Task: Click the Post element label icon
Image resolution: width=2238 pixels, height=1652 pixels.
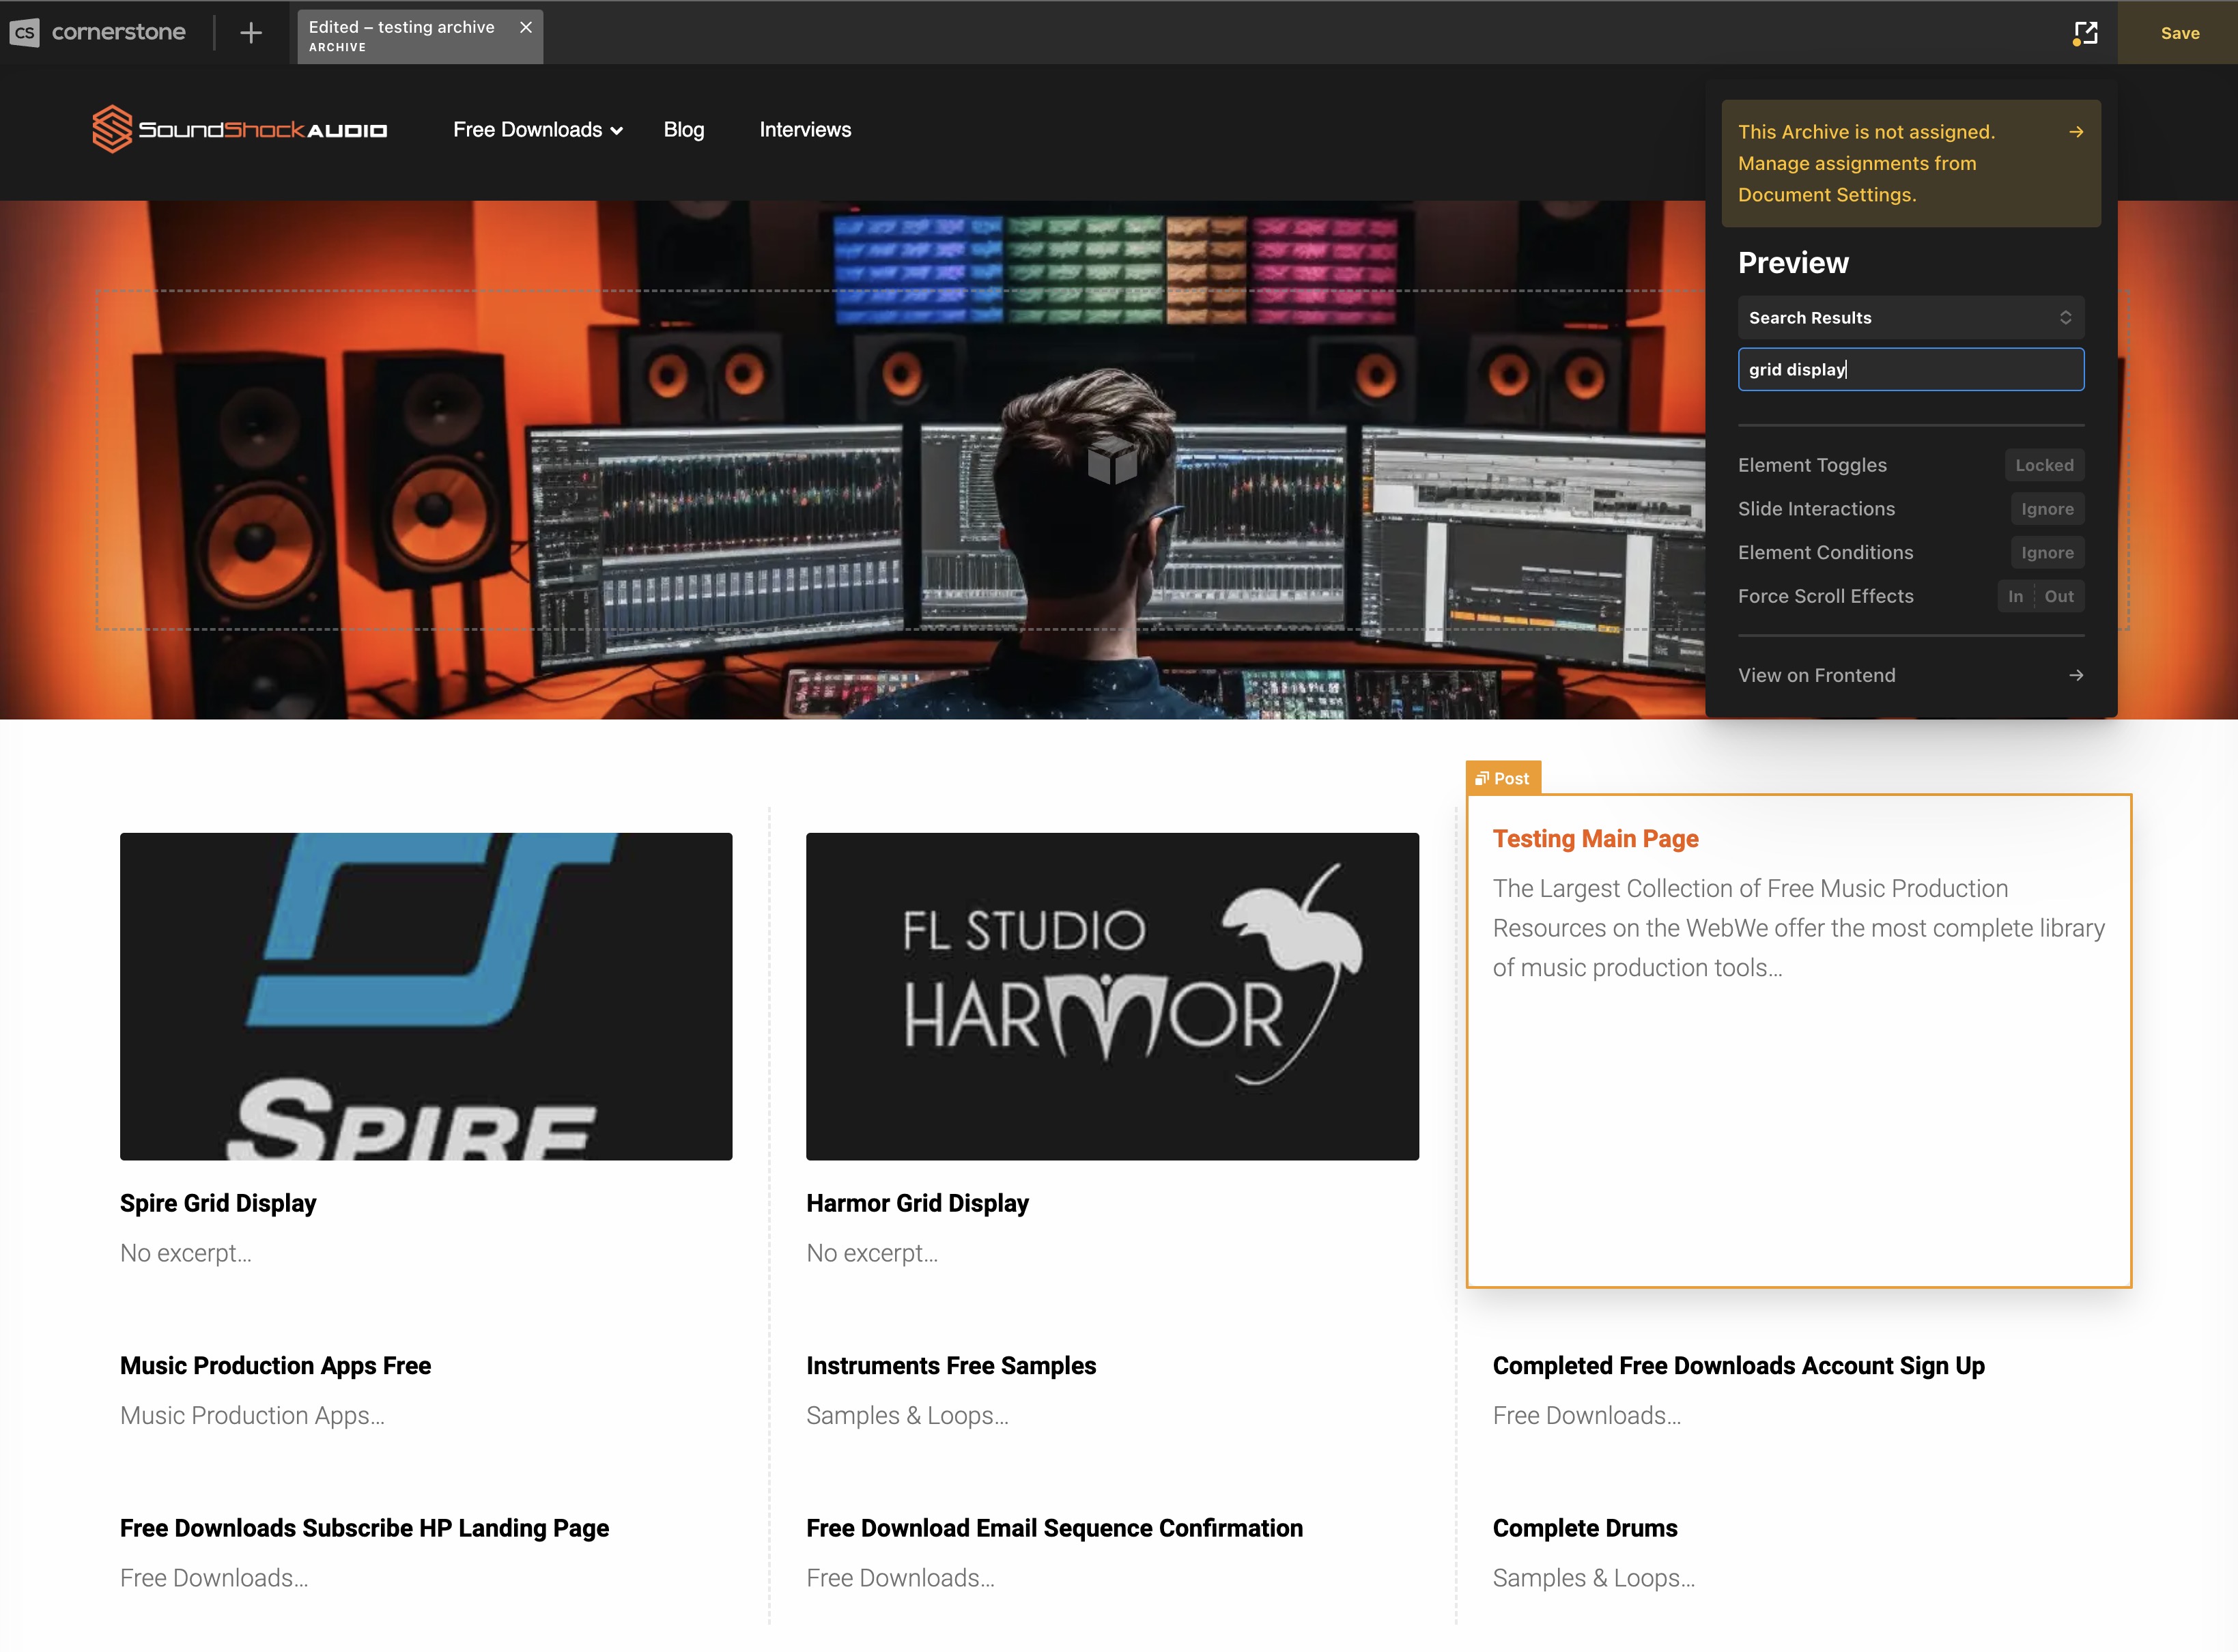Action: (x=1482, y=778)
